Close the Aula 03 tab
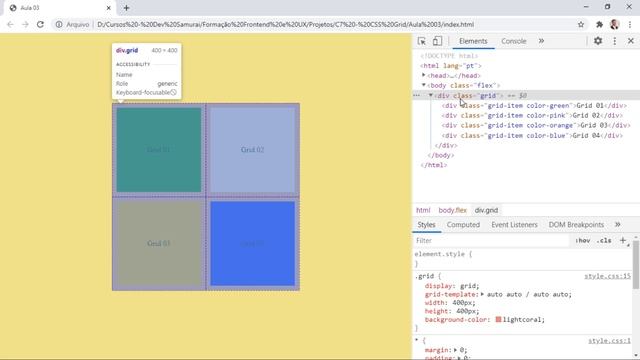The height and width of the screenshot is (360, 640). point(109,8)
